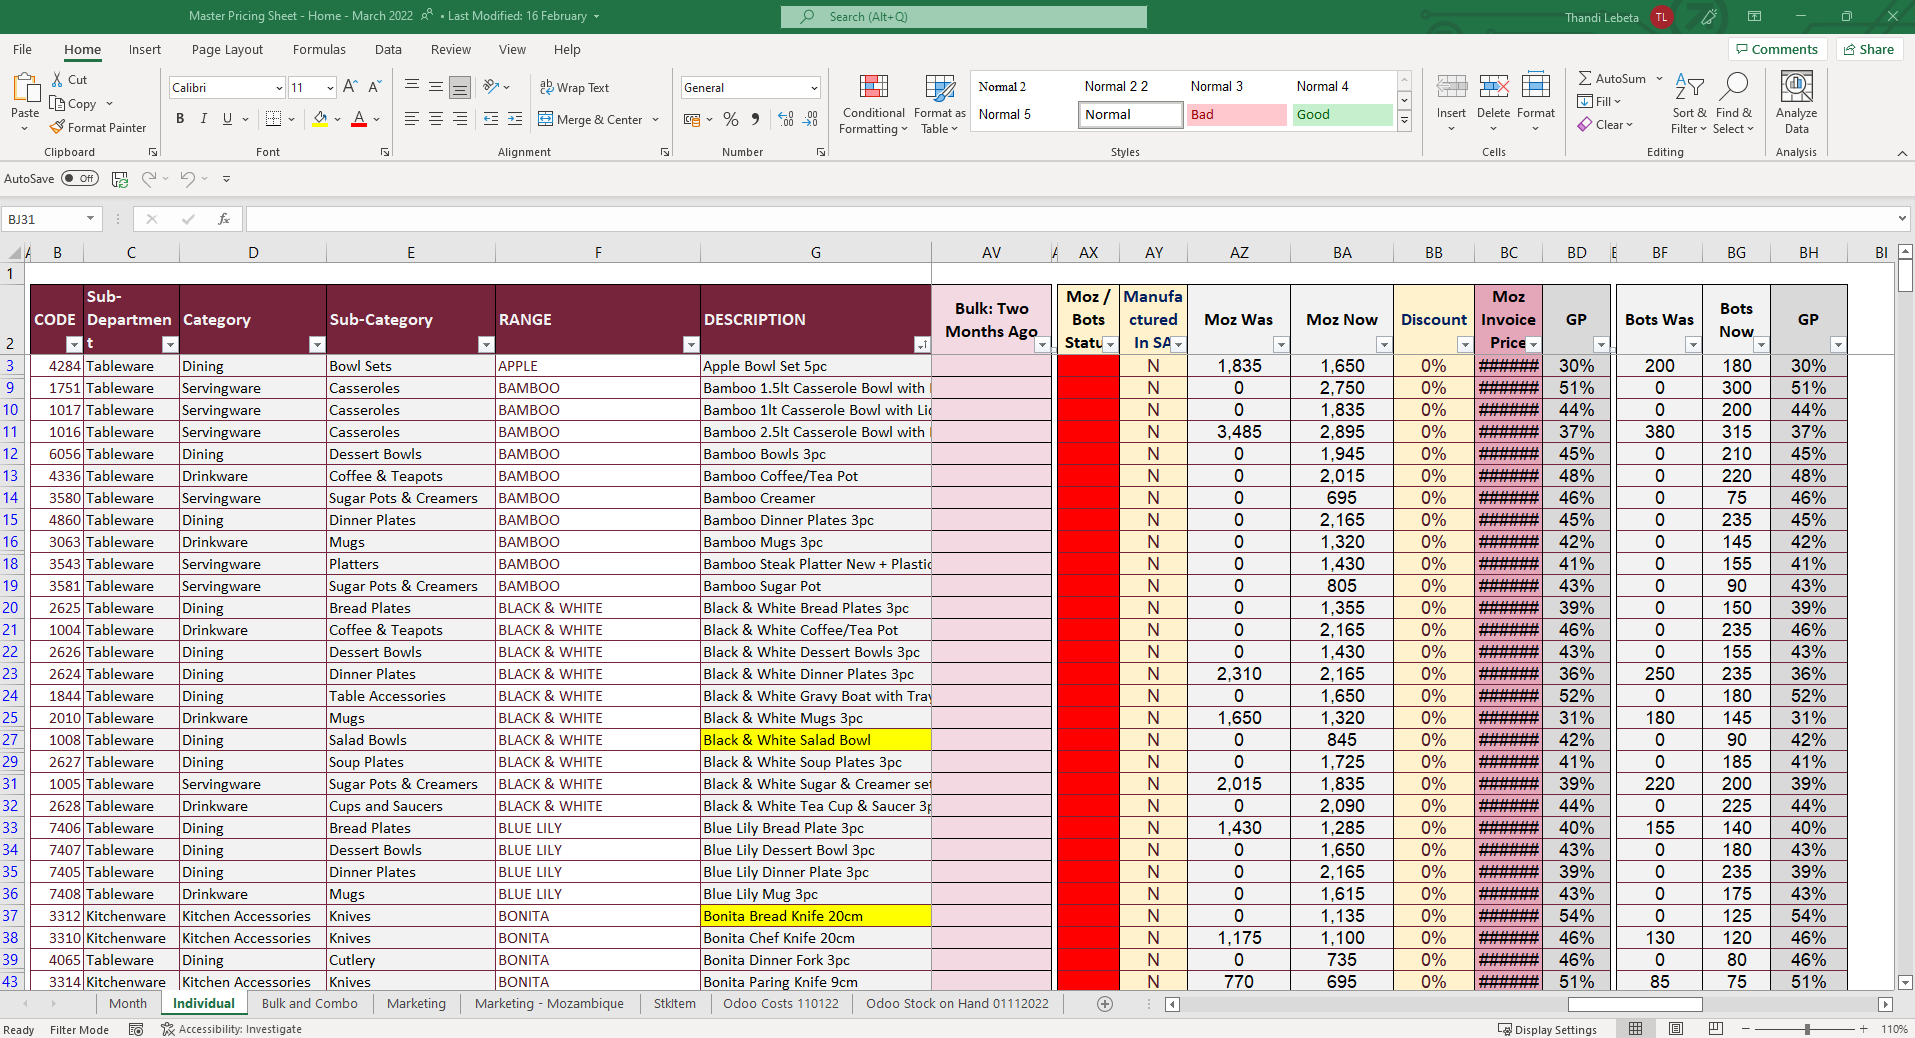Click the Format Painter brush
Image resolution: width=1915 pixels, height=1038 pixels.
[57, 128]
